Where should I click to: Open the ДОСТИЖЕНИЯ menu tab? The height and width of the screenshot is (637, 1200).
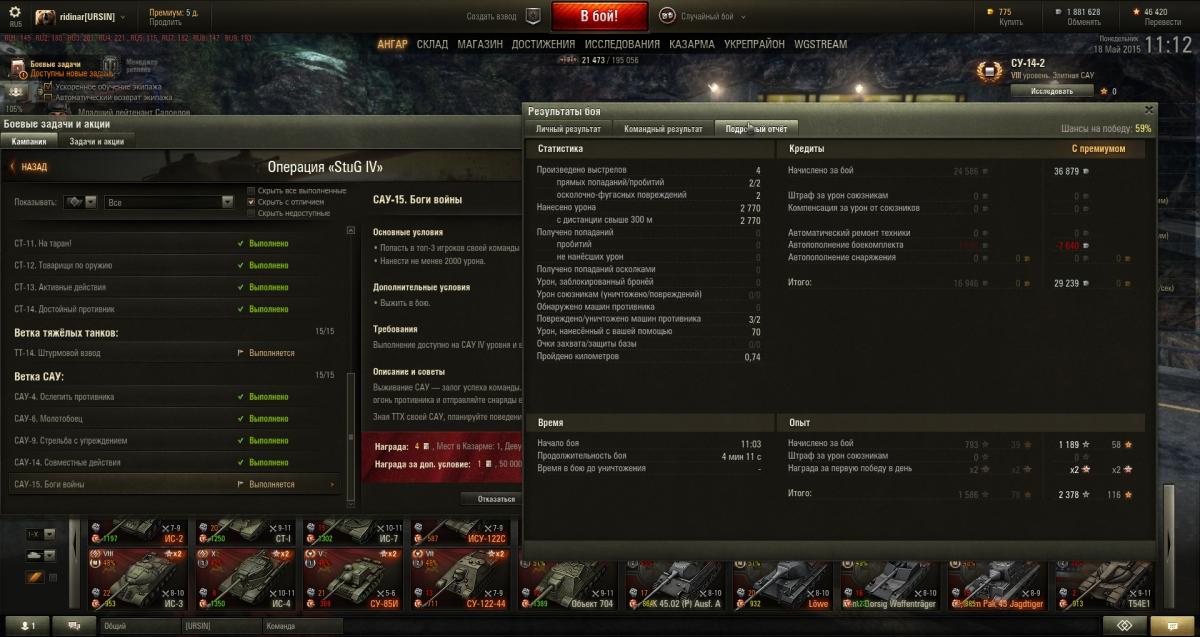tap(543, 44)
